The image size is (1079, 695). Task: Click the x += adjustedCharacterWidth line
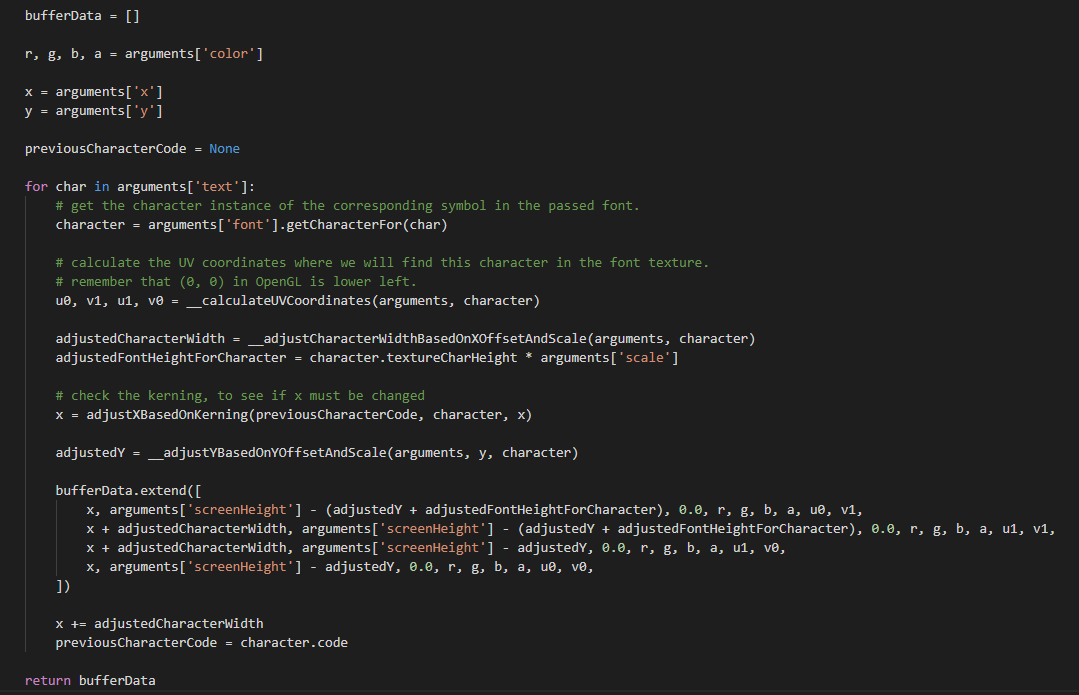(x=160, y=623)
